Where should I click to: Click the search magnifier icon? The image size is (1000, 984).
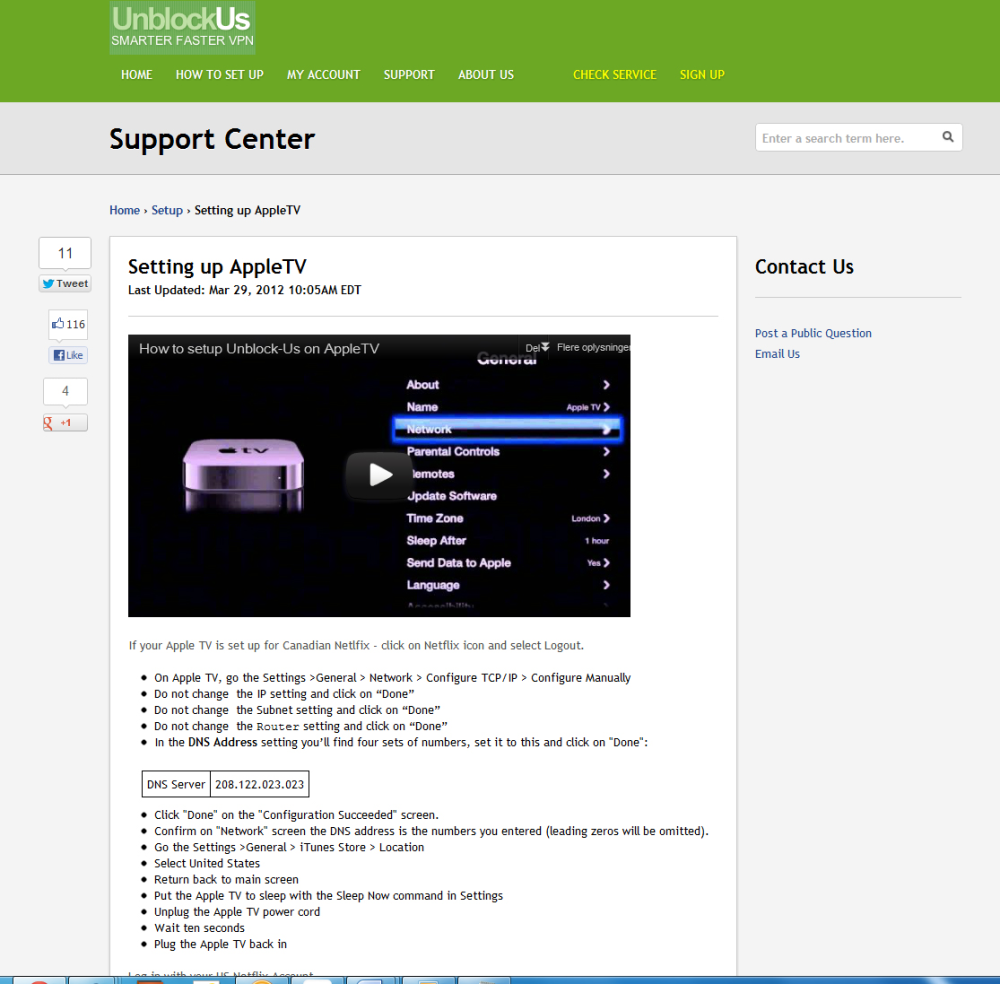click(948, 137)
